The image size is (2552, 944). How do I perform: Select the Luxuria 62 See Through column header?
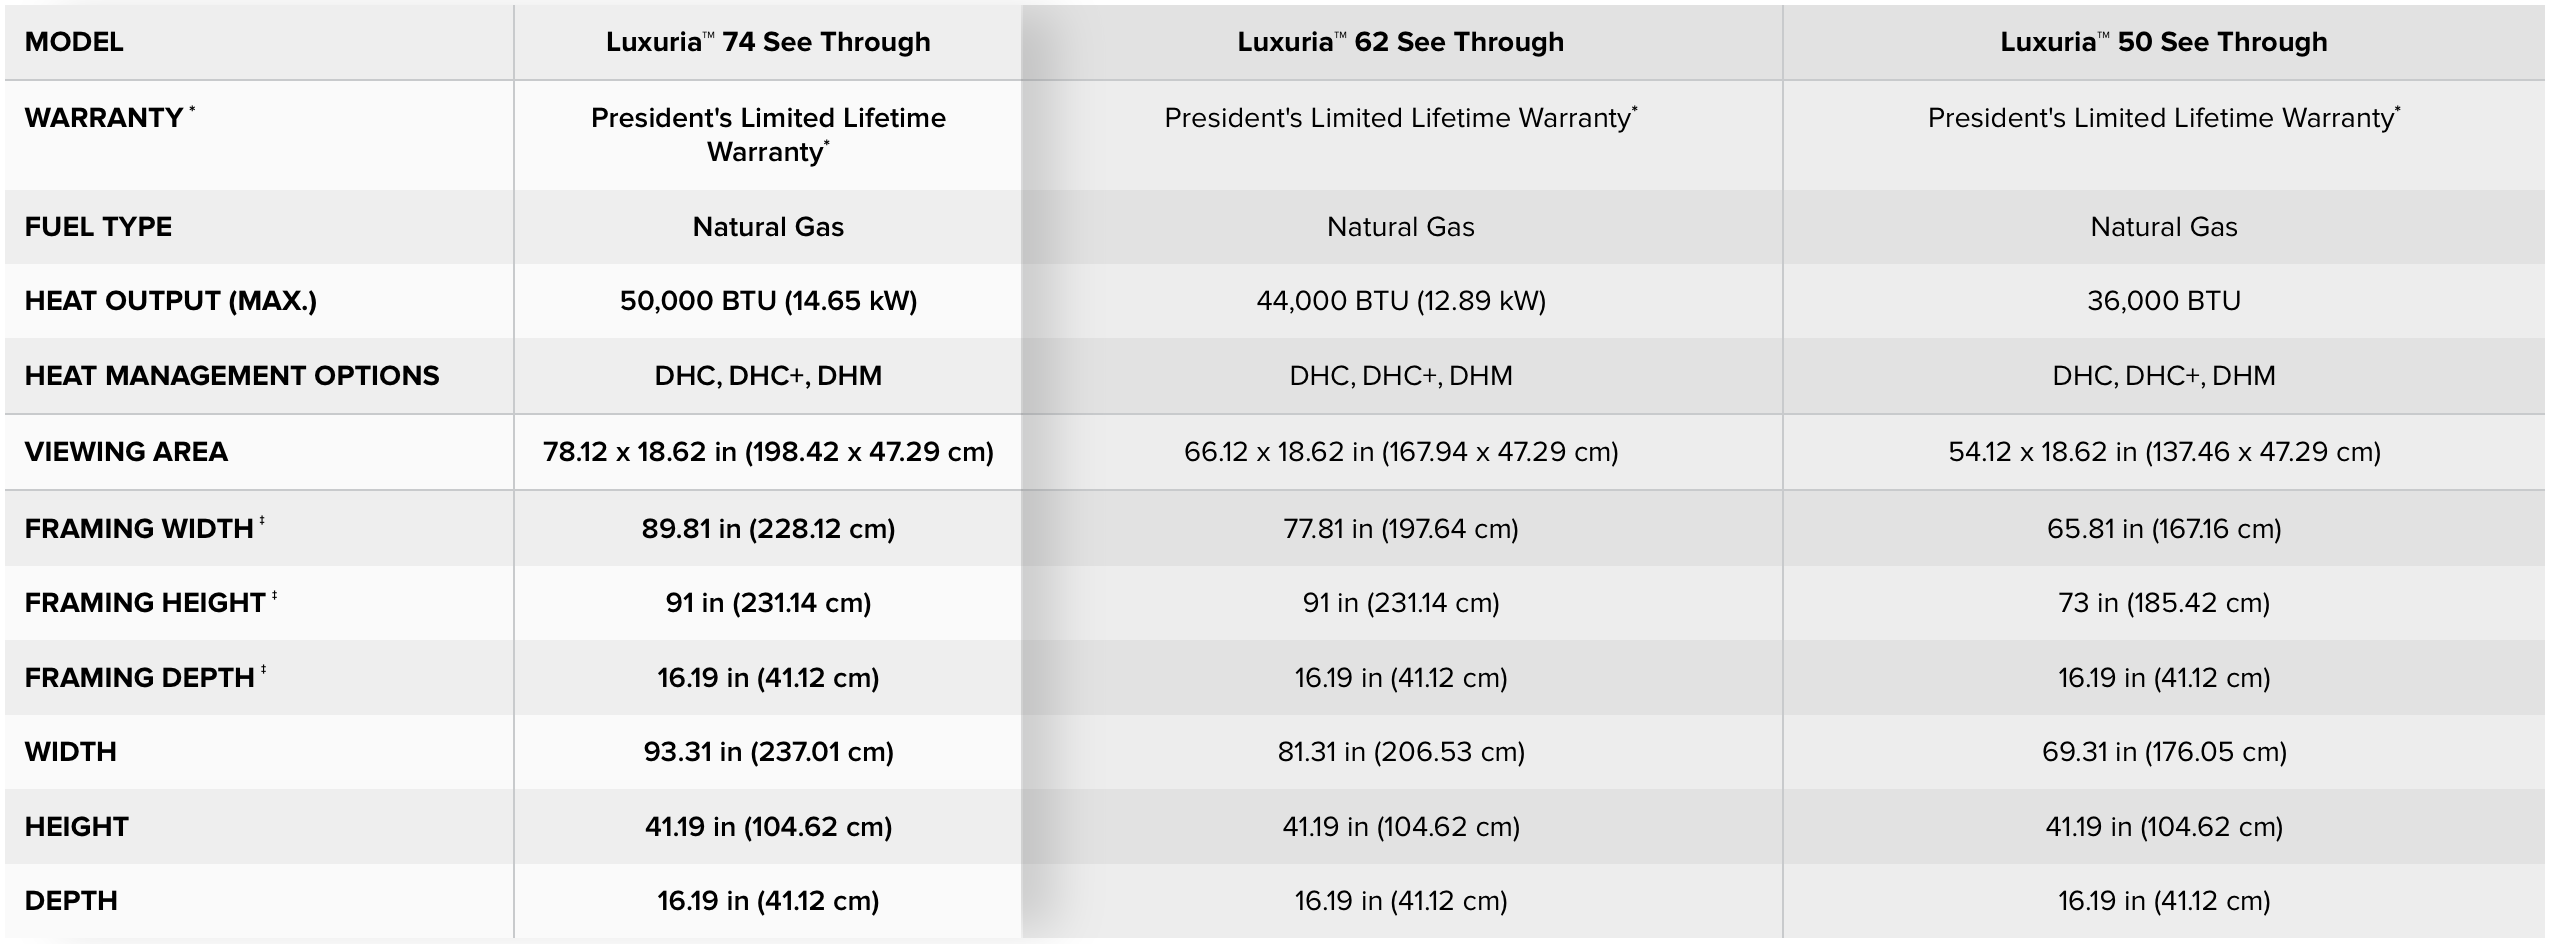click(1400, 42)
